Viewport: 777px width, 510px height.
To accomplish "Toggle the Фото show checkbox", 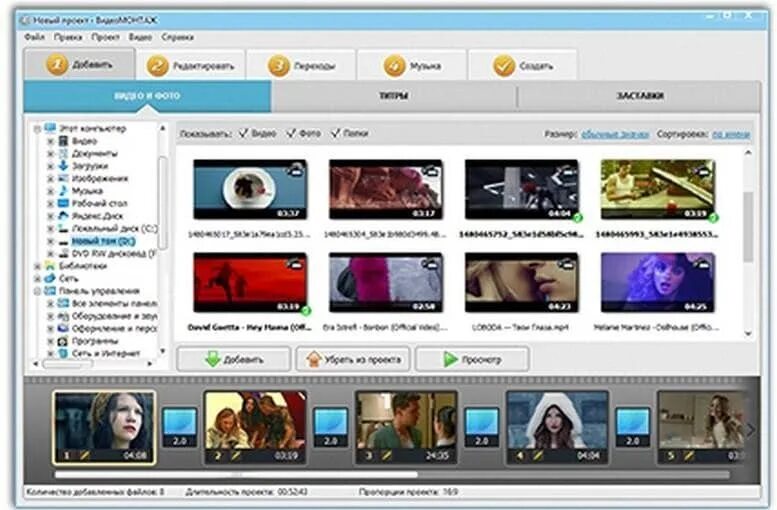I will (x=291, y=133).
